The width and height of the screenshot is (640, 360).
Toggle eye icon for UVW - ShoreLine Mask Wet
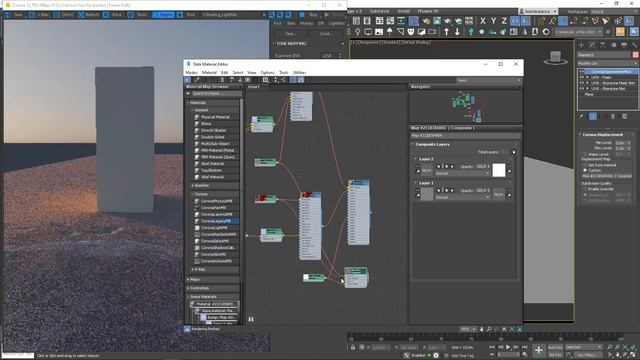(582, 83)
